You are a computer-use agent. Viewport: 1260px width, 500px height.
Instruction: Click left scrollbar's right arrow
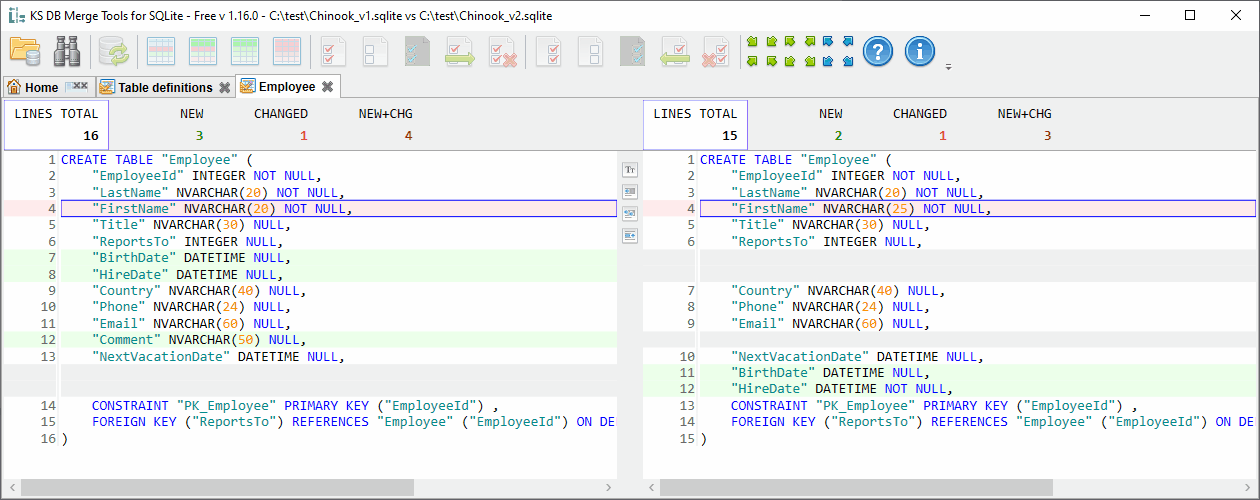point(609,487)
